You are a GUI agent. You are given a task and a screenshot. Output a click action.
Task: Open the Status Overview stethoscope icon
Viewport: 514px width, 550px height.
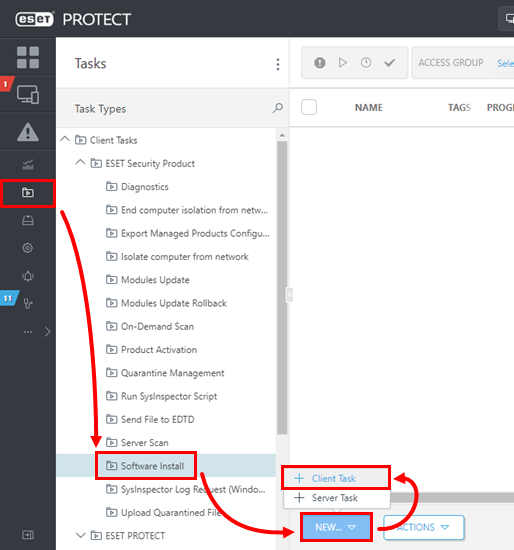coord(28,303)
